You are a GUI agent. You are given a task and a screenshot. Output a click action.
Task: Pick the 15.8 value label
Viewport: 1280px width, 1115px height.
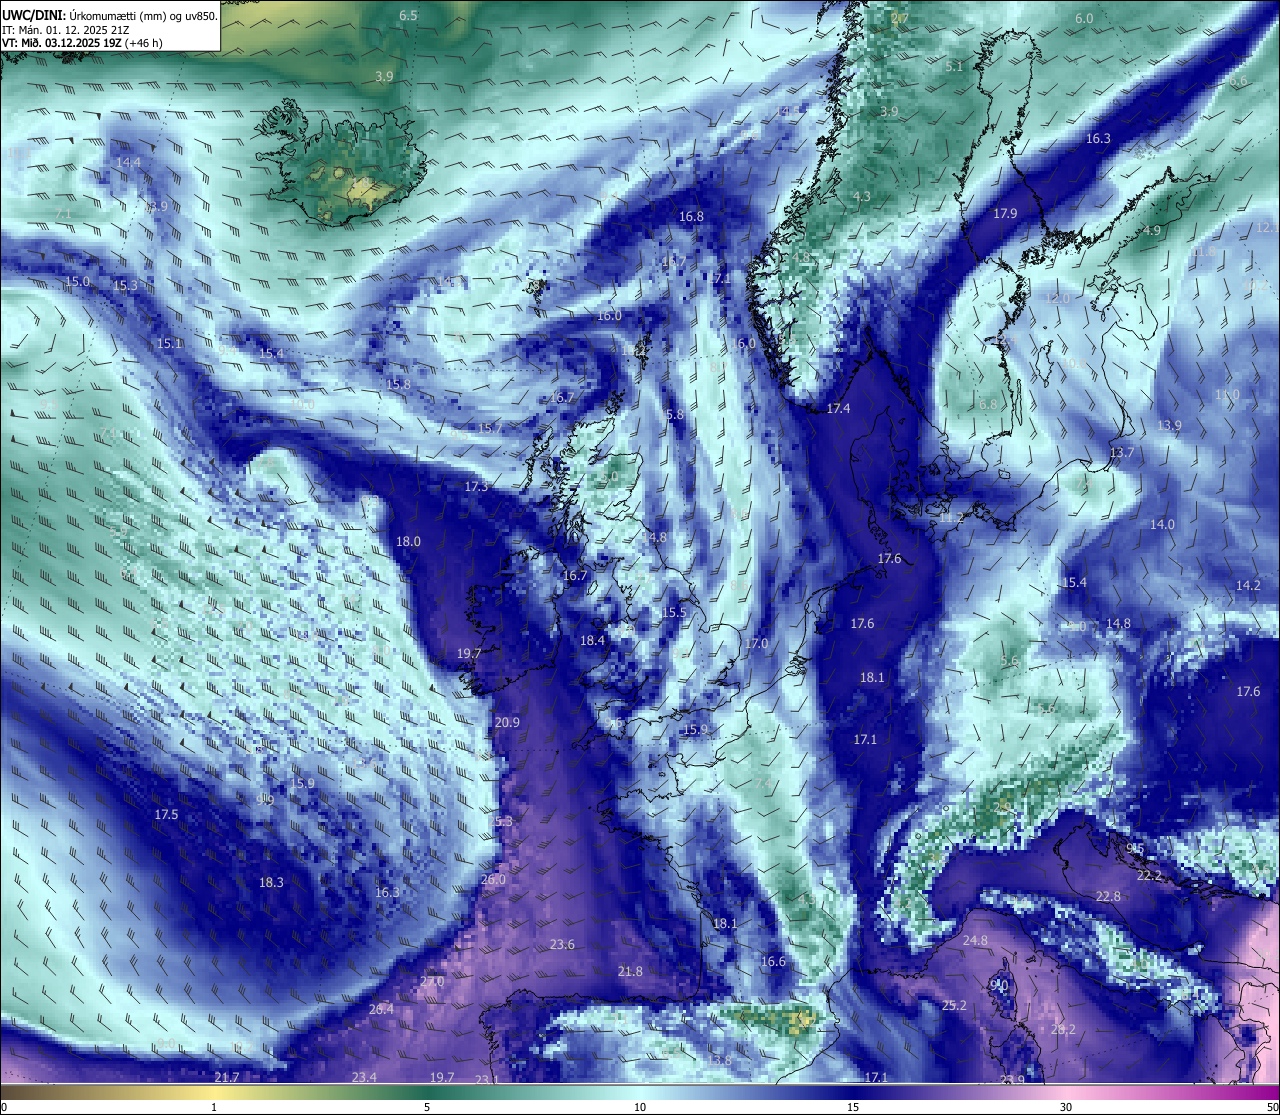point(398,385)
